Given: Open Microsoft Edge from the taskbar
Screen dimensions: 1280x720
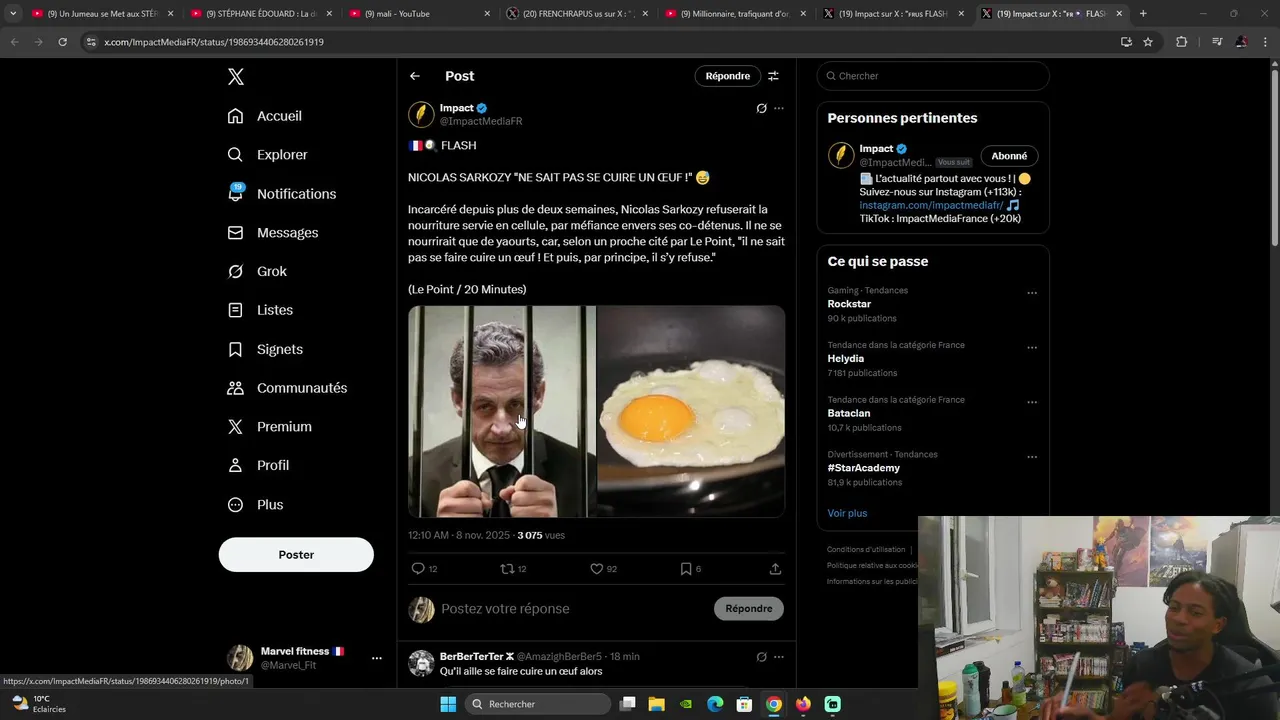Looking at the screenshot, I should tap(715, 704).
